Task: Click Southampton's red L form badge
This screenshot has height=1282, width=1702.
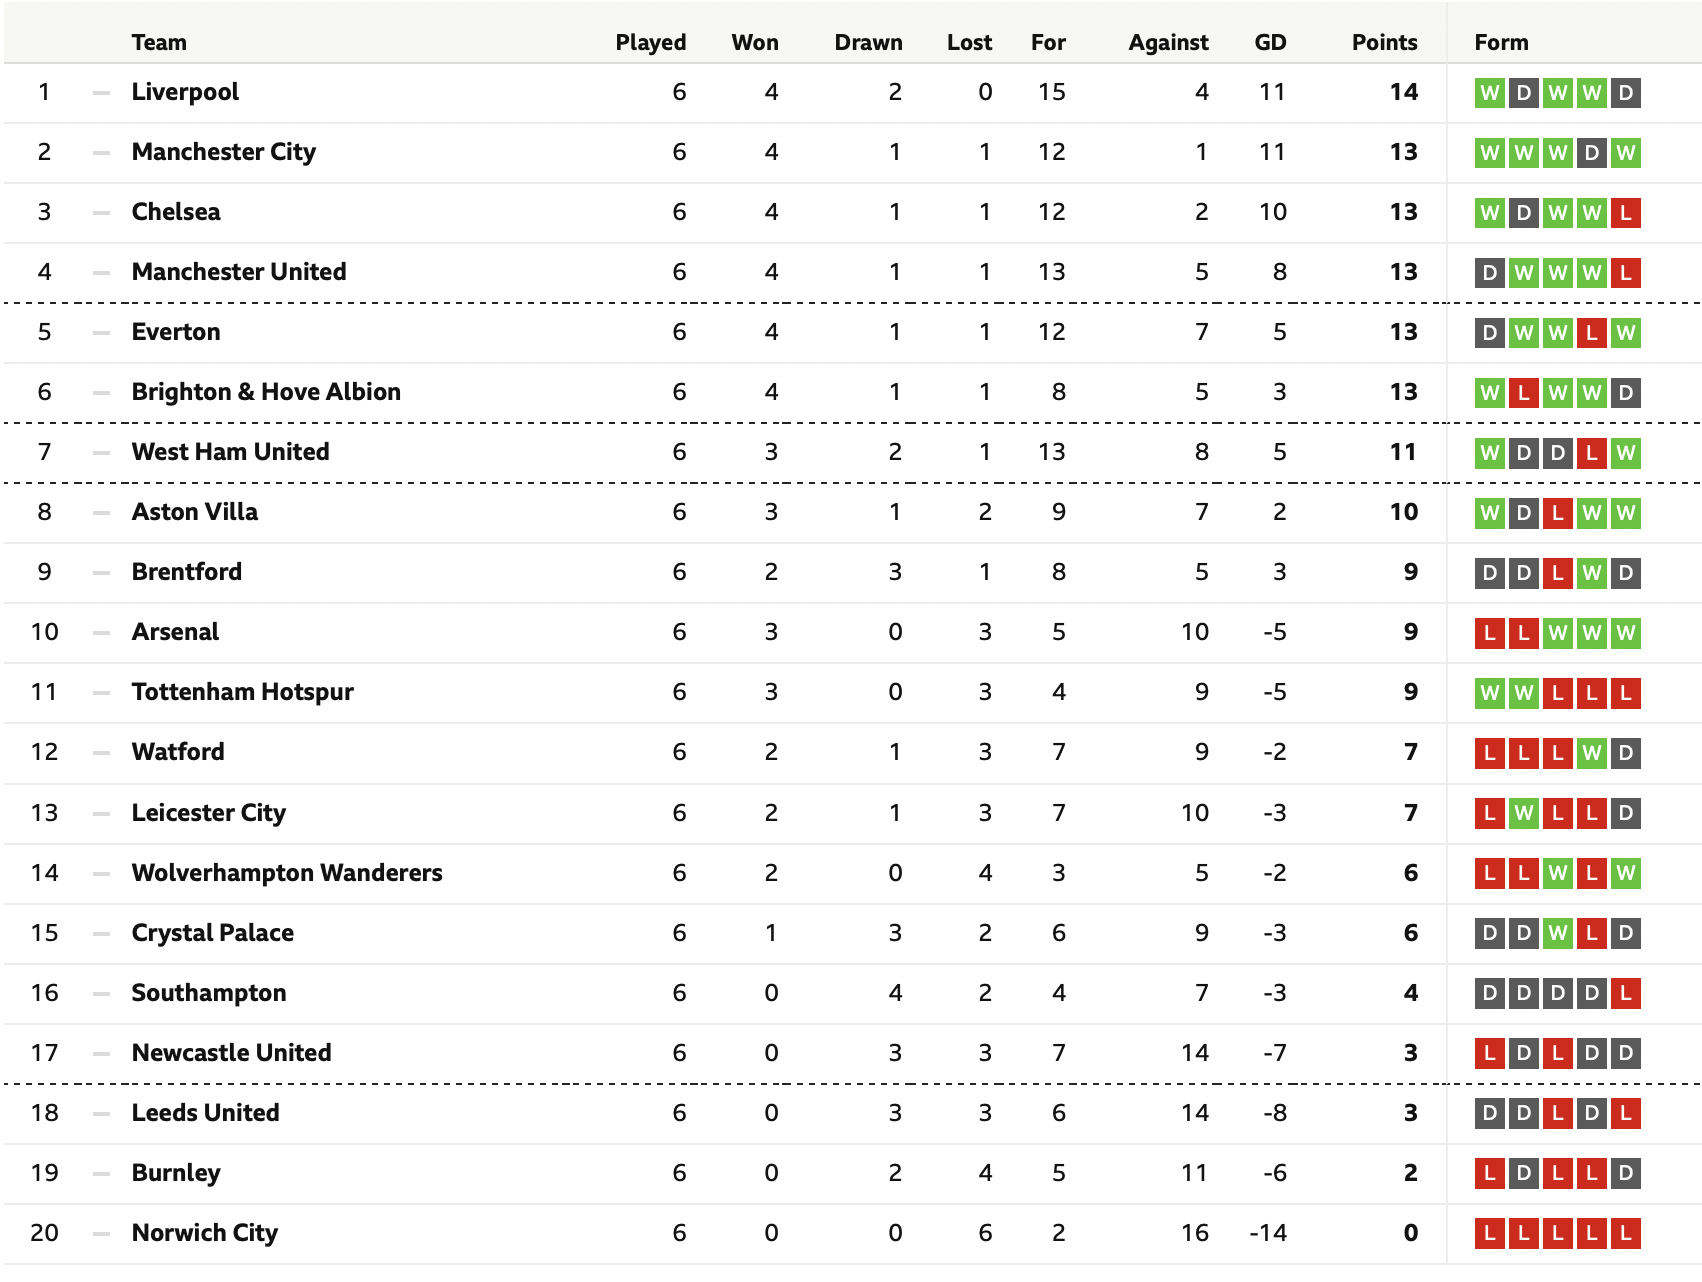Action: pos(1626,993)
